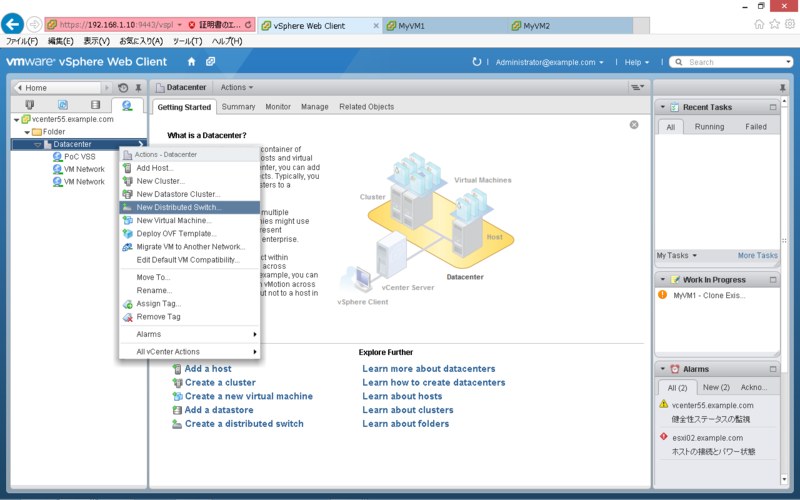Viewport: 800px width, 500px height.
Task: Click the MyVM1 clone warning icon
Action: pyautogui.click(x=663, y=294)
